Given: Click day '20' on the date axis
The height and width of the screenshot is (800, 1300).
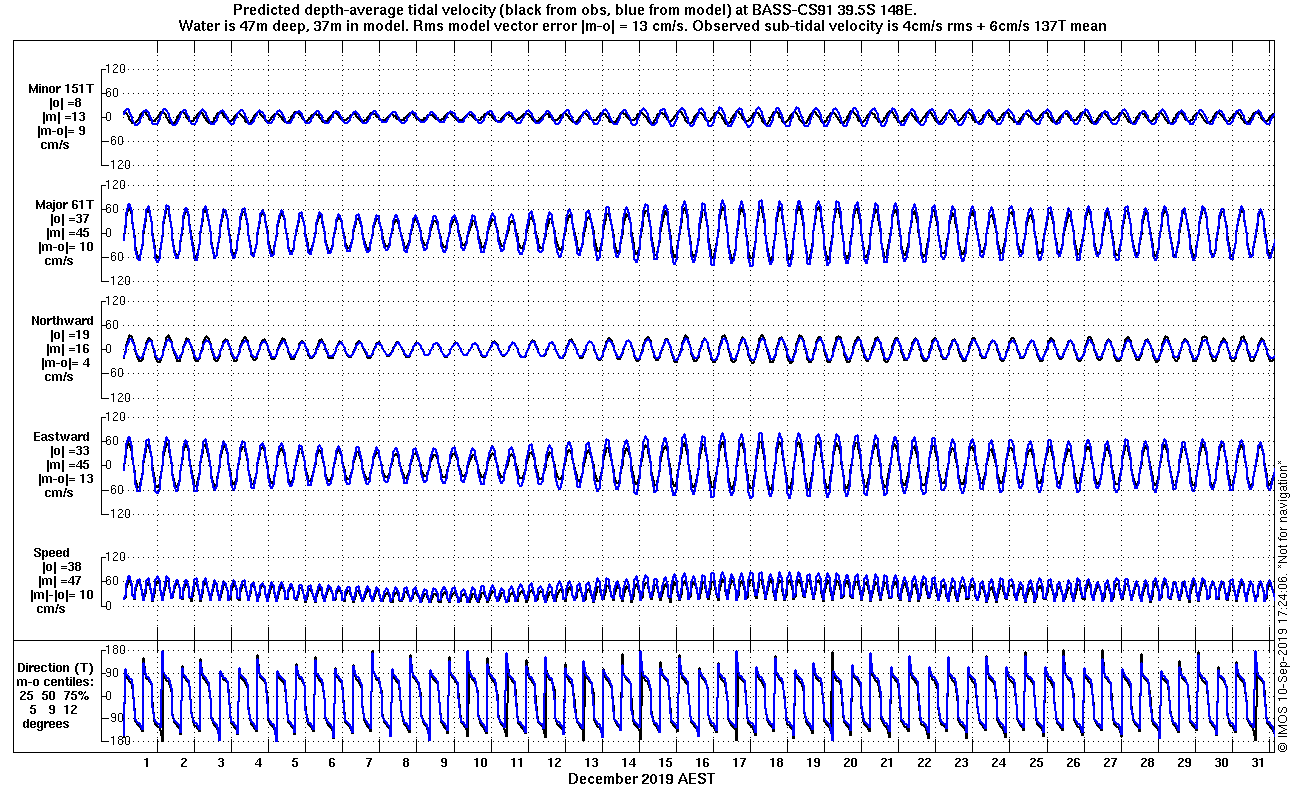Looking at the screenshot, I should pos(850,763).
